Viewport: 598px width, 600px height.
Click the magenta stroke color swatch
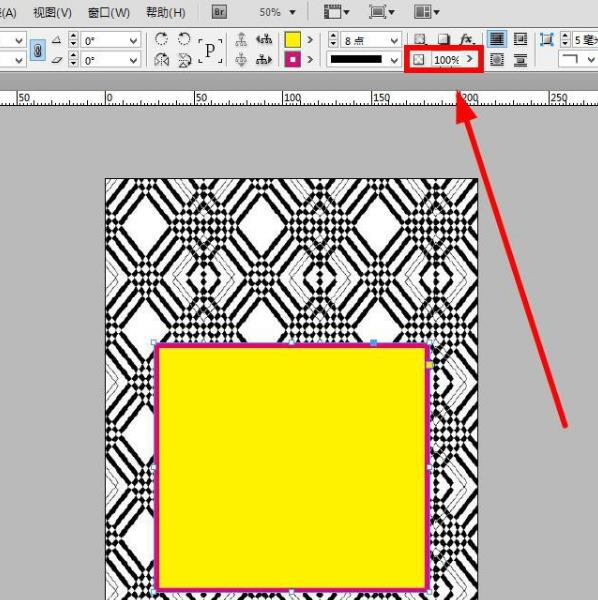coord(293,60)
